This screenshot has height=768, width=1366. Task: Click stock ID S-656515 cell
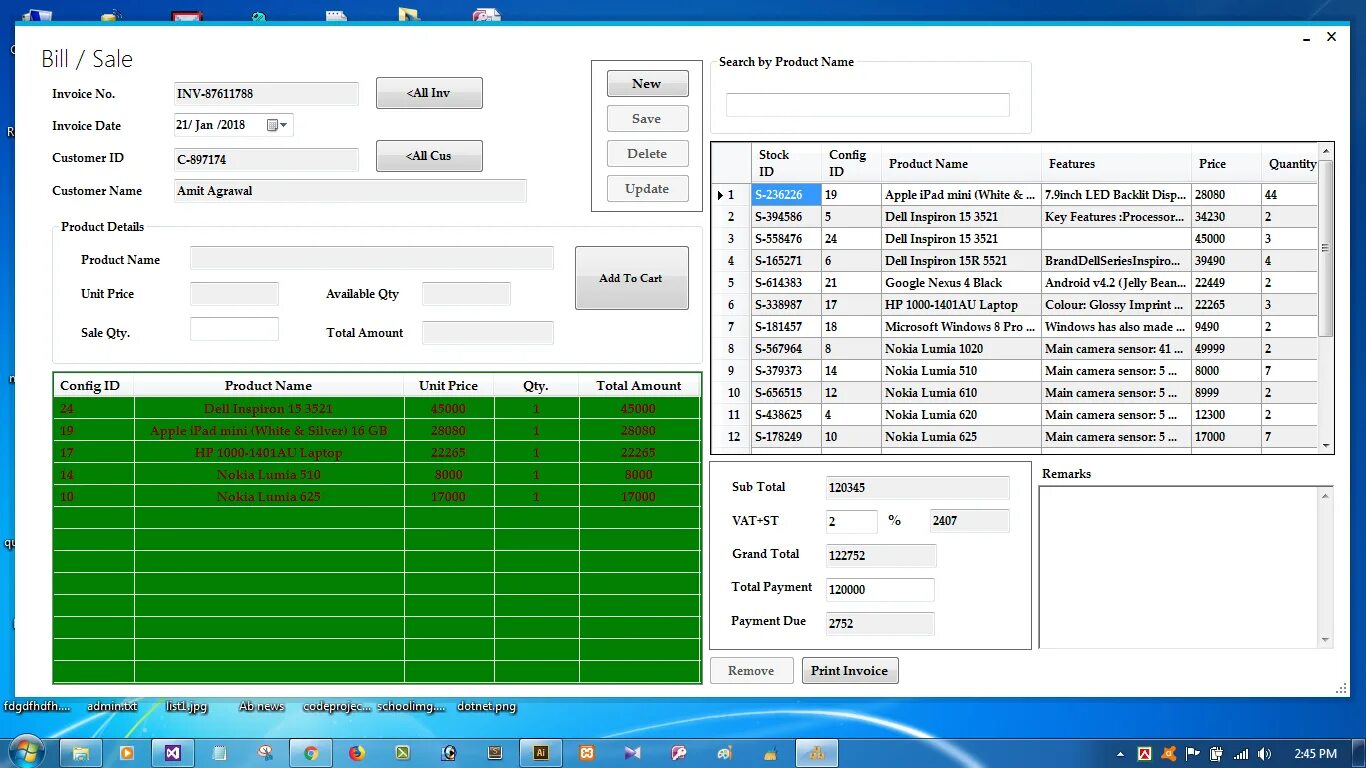(x=785, y=393)
